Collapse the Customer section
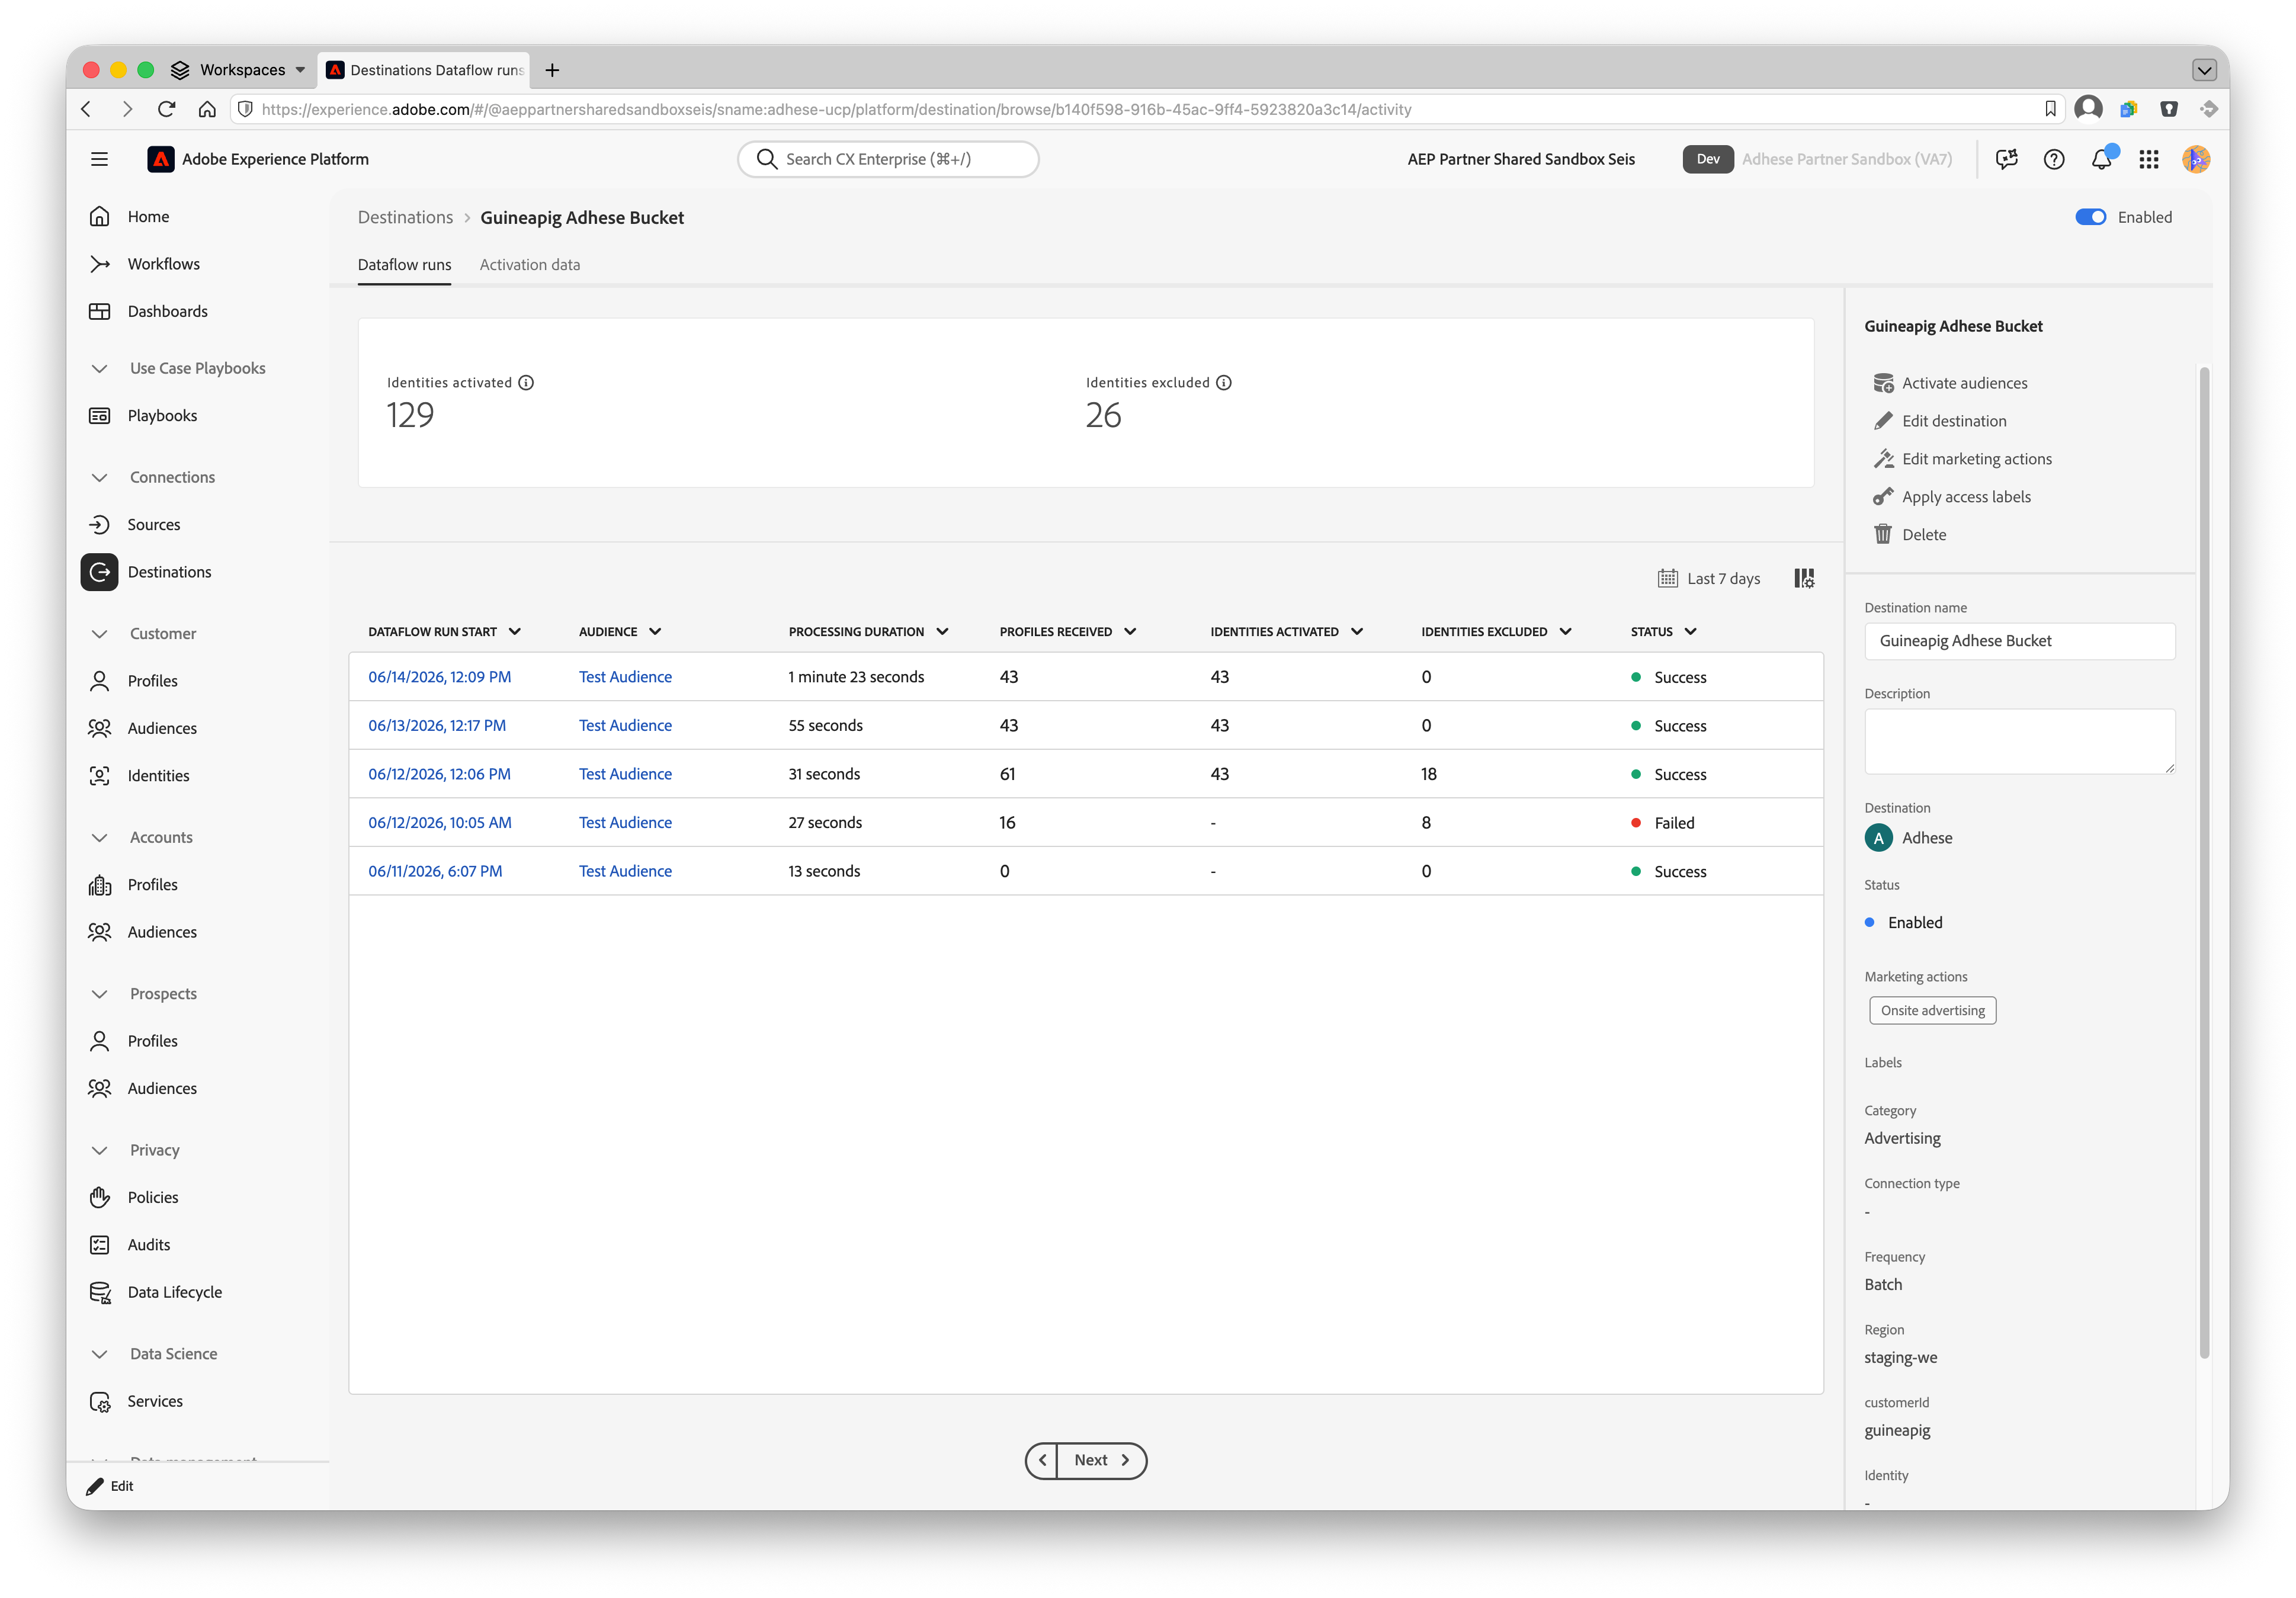 point(99,633)
